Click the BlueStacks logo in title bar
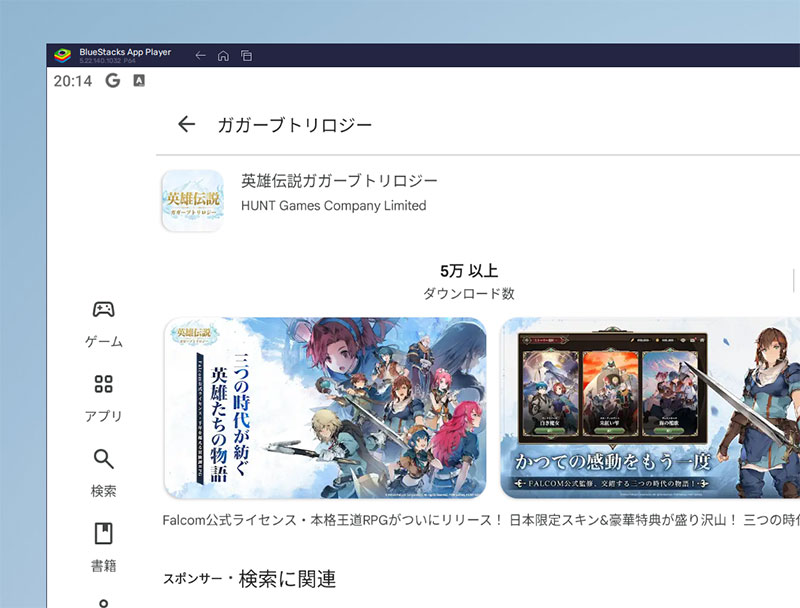 [x=62, y=55]
